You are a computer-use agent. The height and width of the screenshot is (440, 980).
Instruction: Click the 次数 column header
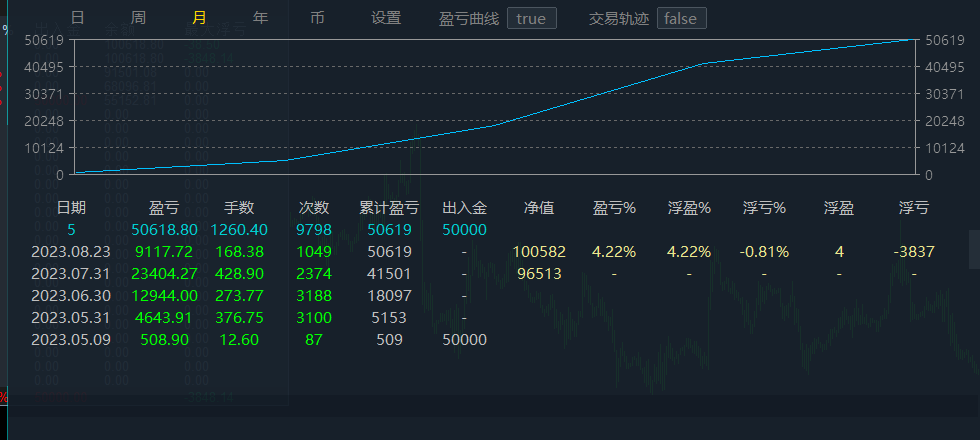coord(314,208)
